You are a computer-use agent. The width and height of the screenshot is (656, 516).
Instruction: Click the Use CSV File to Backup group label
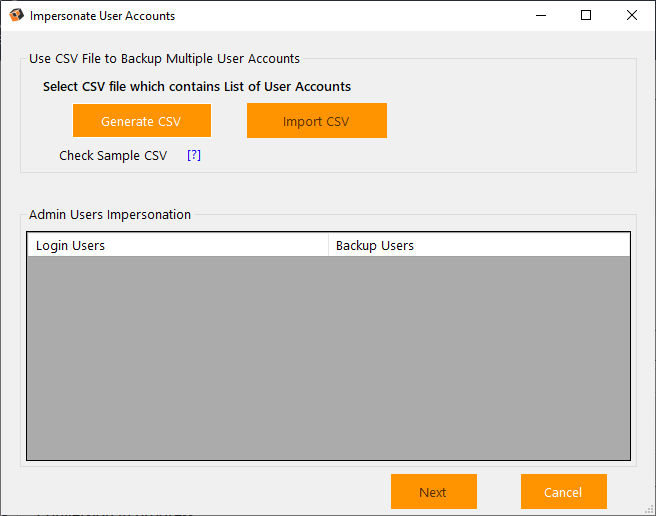click(x=164, y=59)
